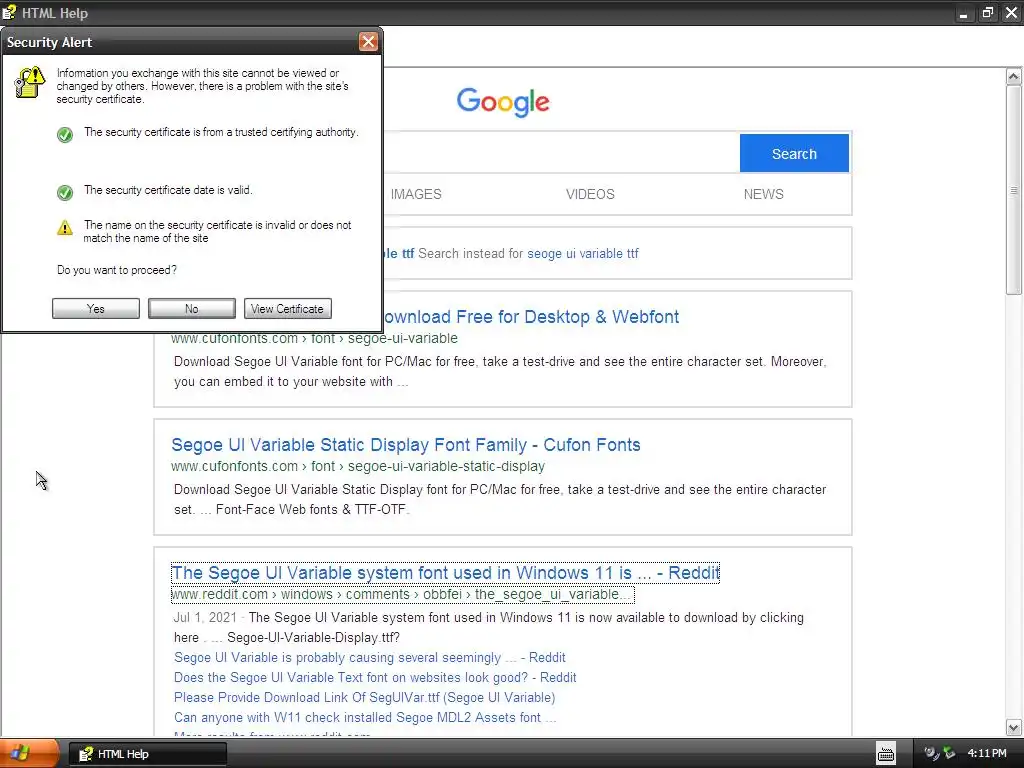Click the 4:11 PM taskbar clock
This screenshot has width=1024, height=768.
[x=987, y=753]
